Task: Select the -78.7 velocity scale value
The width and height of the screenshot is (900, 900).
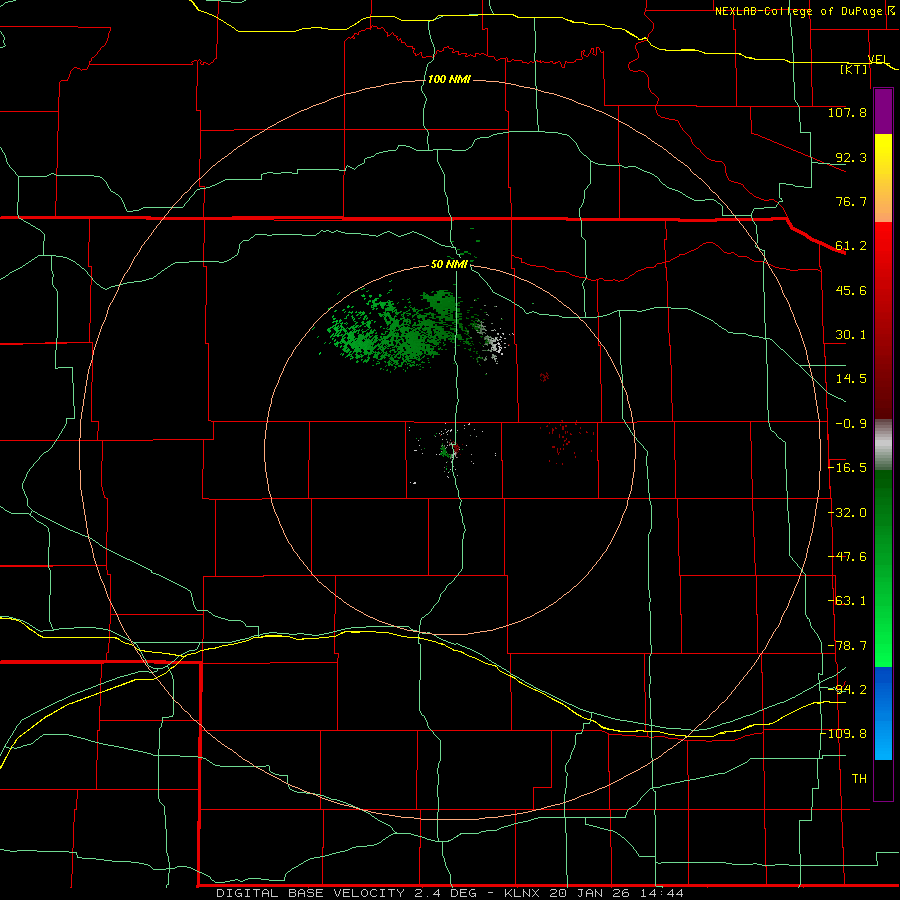Action: coord(847,646)
